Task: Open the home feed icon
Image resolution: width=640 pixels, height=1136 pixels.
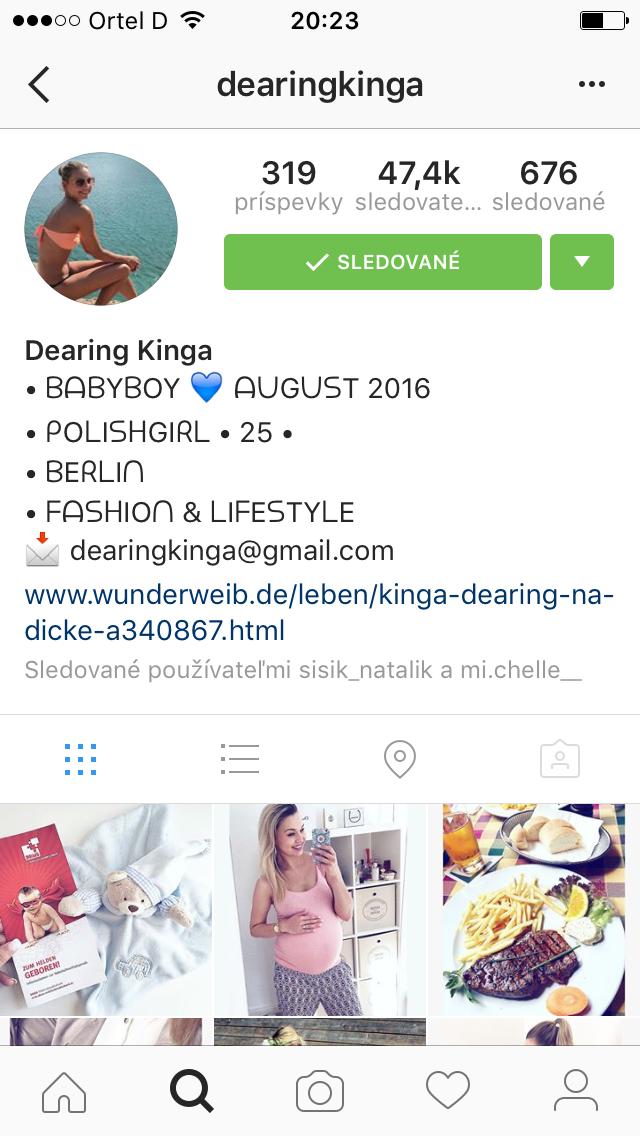Action: 64,1091
